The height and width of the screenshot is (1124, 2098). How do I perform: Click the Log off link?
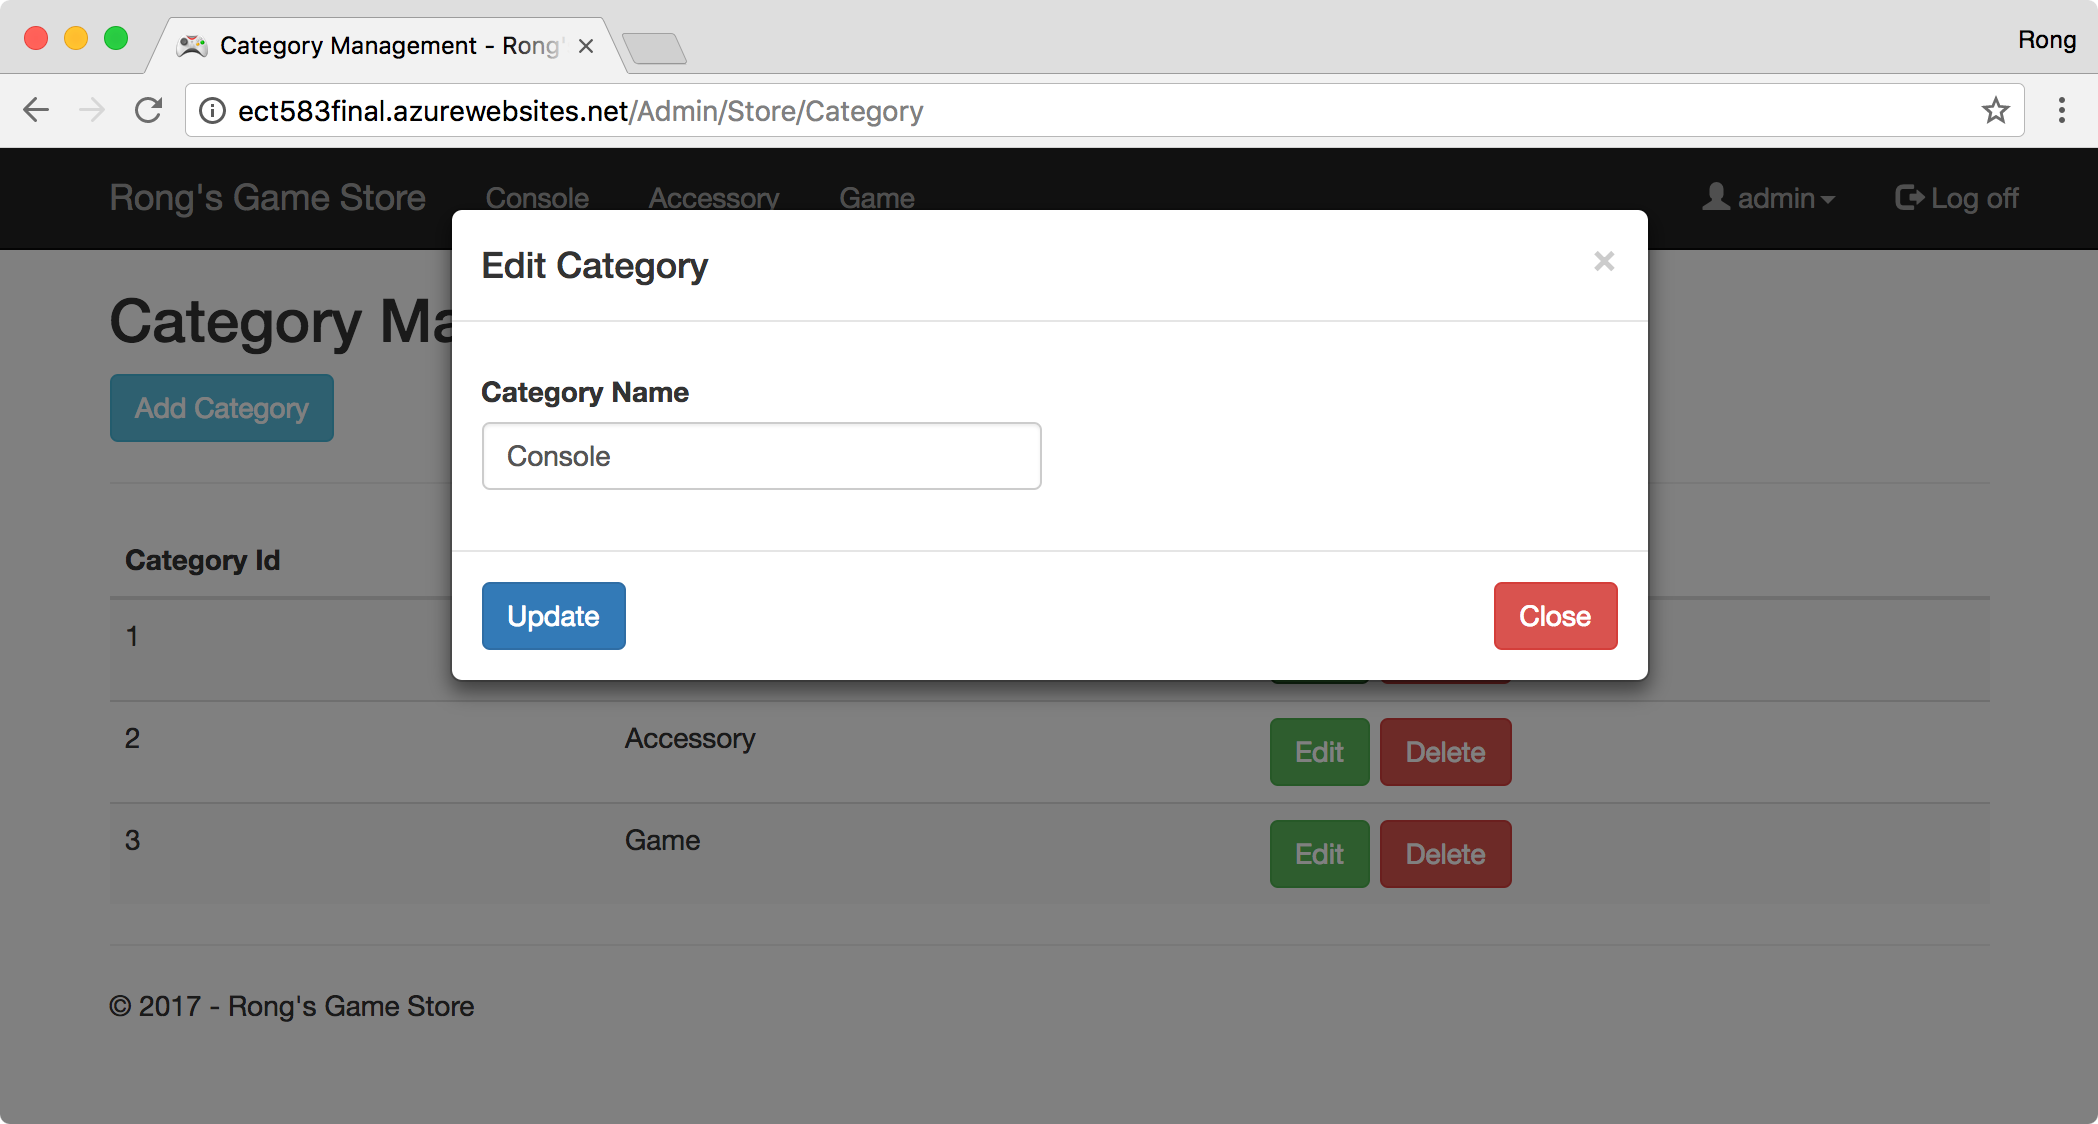[x=1956, y=198]
